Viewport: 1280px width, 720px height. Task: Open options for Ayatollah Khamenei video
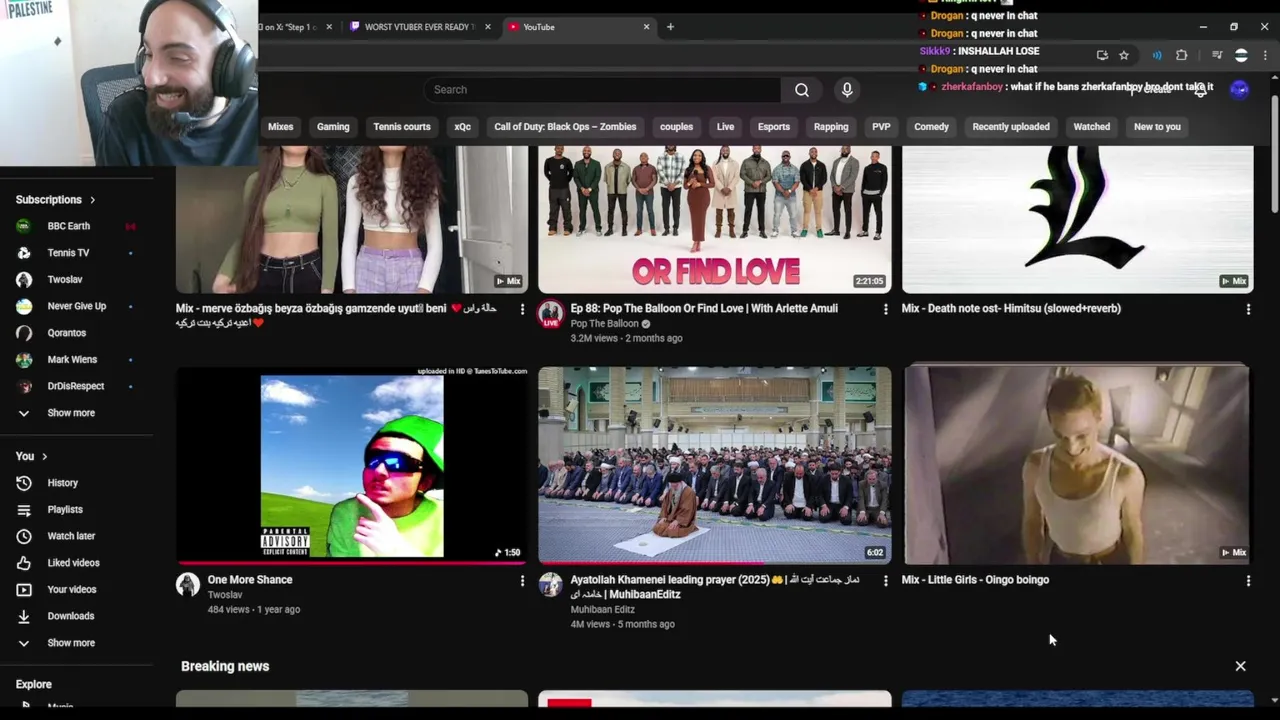pyautogui.click(x=885, y=581)
